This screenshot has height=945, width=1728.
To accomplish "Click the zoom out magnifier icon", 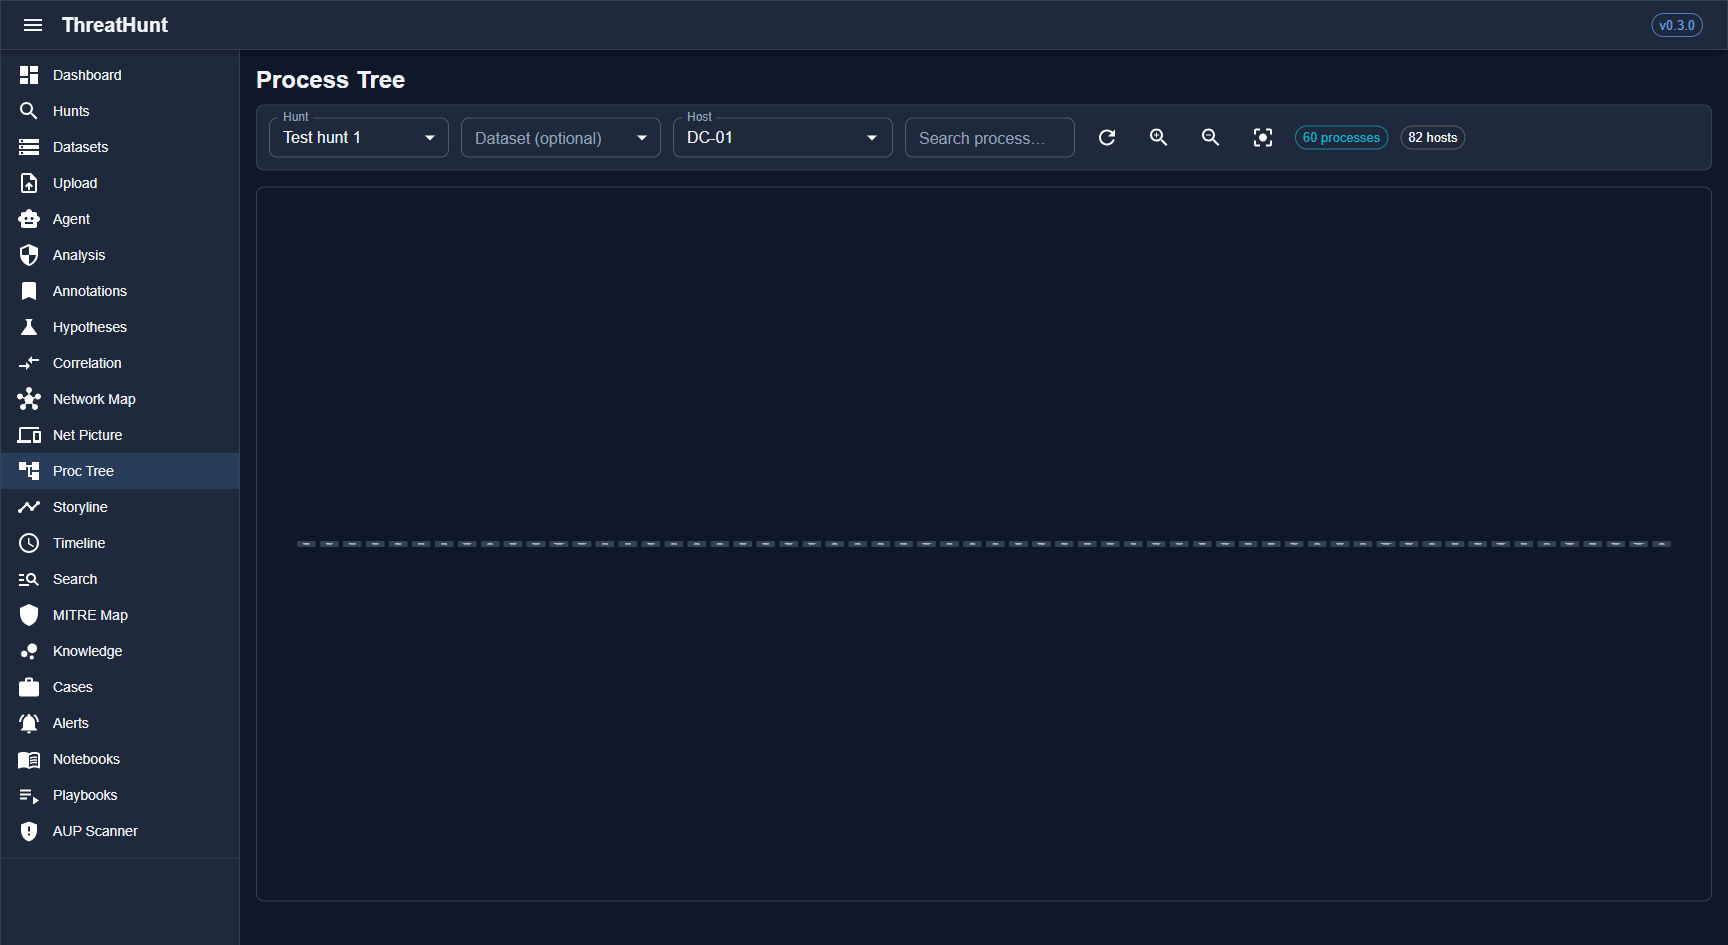I will (x=1211, y=138).
